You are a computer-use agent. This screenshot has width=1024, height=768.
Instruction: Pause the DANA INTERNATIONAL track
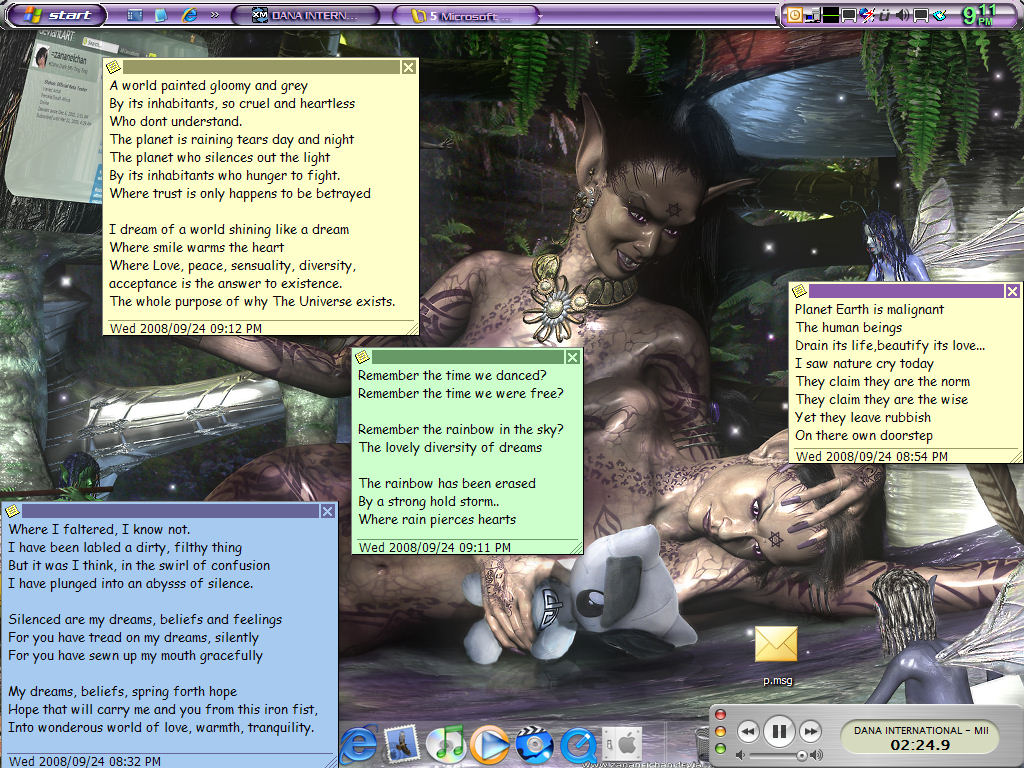click(x=779, y=731)
